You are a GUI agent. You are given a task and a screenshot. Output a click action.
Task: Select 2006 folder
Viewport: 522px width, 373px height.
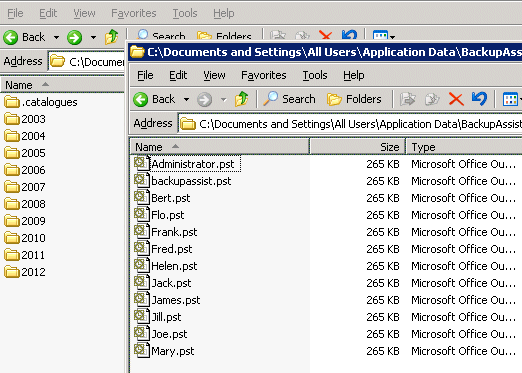(25, 170)
